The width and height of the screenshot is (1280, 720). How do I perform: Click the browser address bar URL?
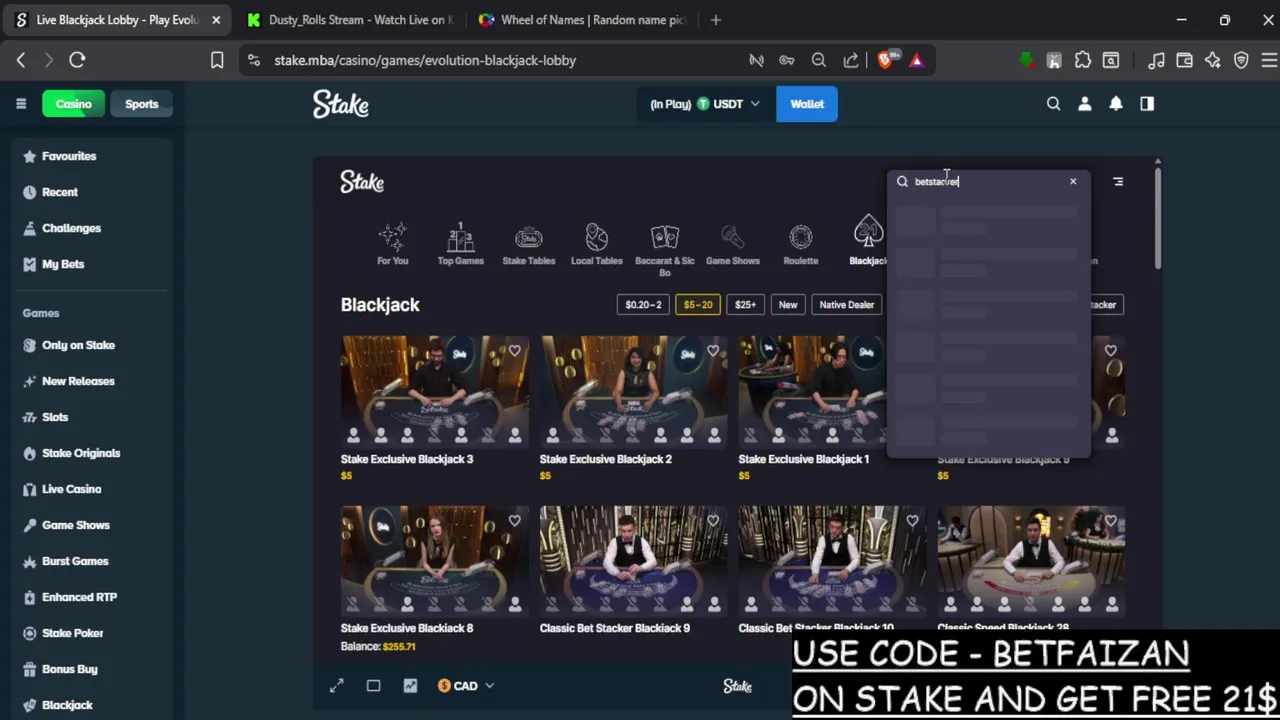(425, 60)
